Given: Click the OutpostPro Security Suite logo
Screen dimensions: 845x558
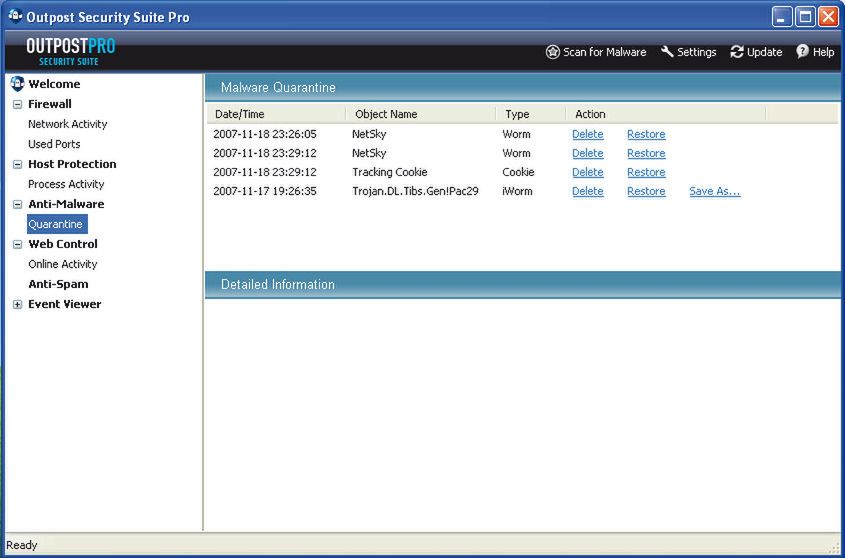Looking at the screenshot, I should pos(71,52).
